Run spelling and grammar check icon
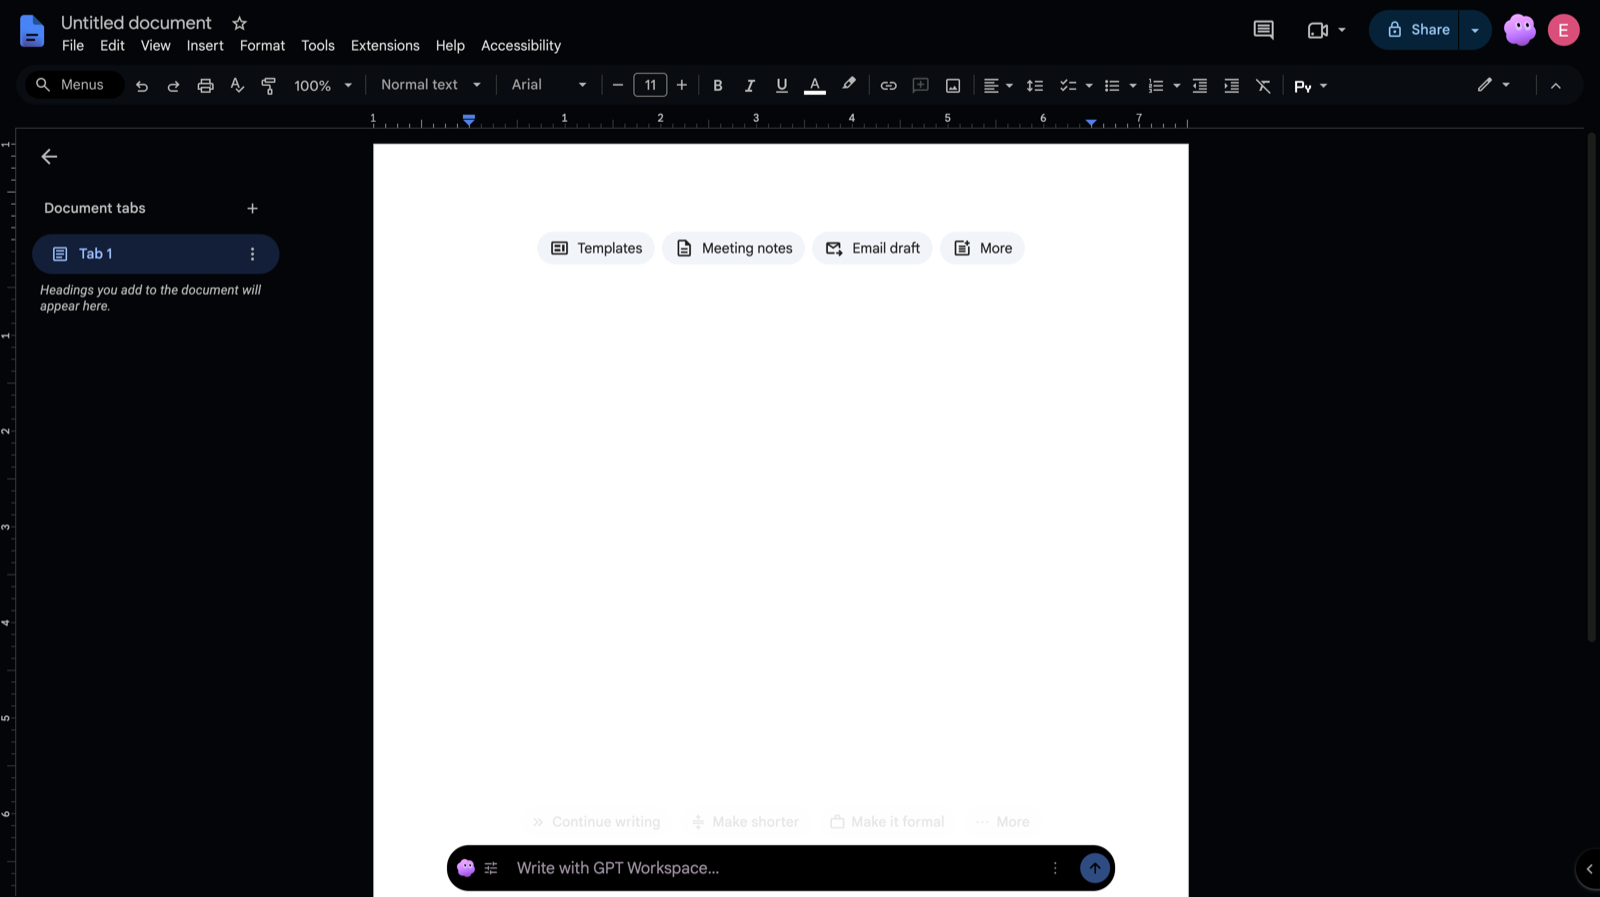The width and height of the screenshot is (1600, 897). tap(237, 86)
